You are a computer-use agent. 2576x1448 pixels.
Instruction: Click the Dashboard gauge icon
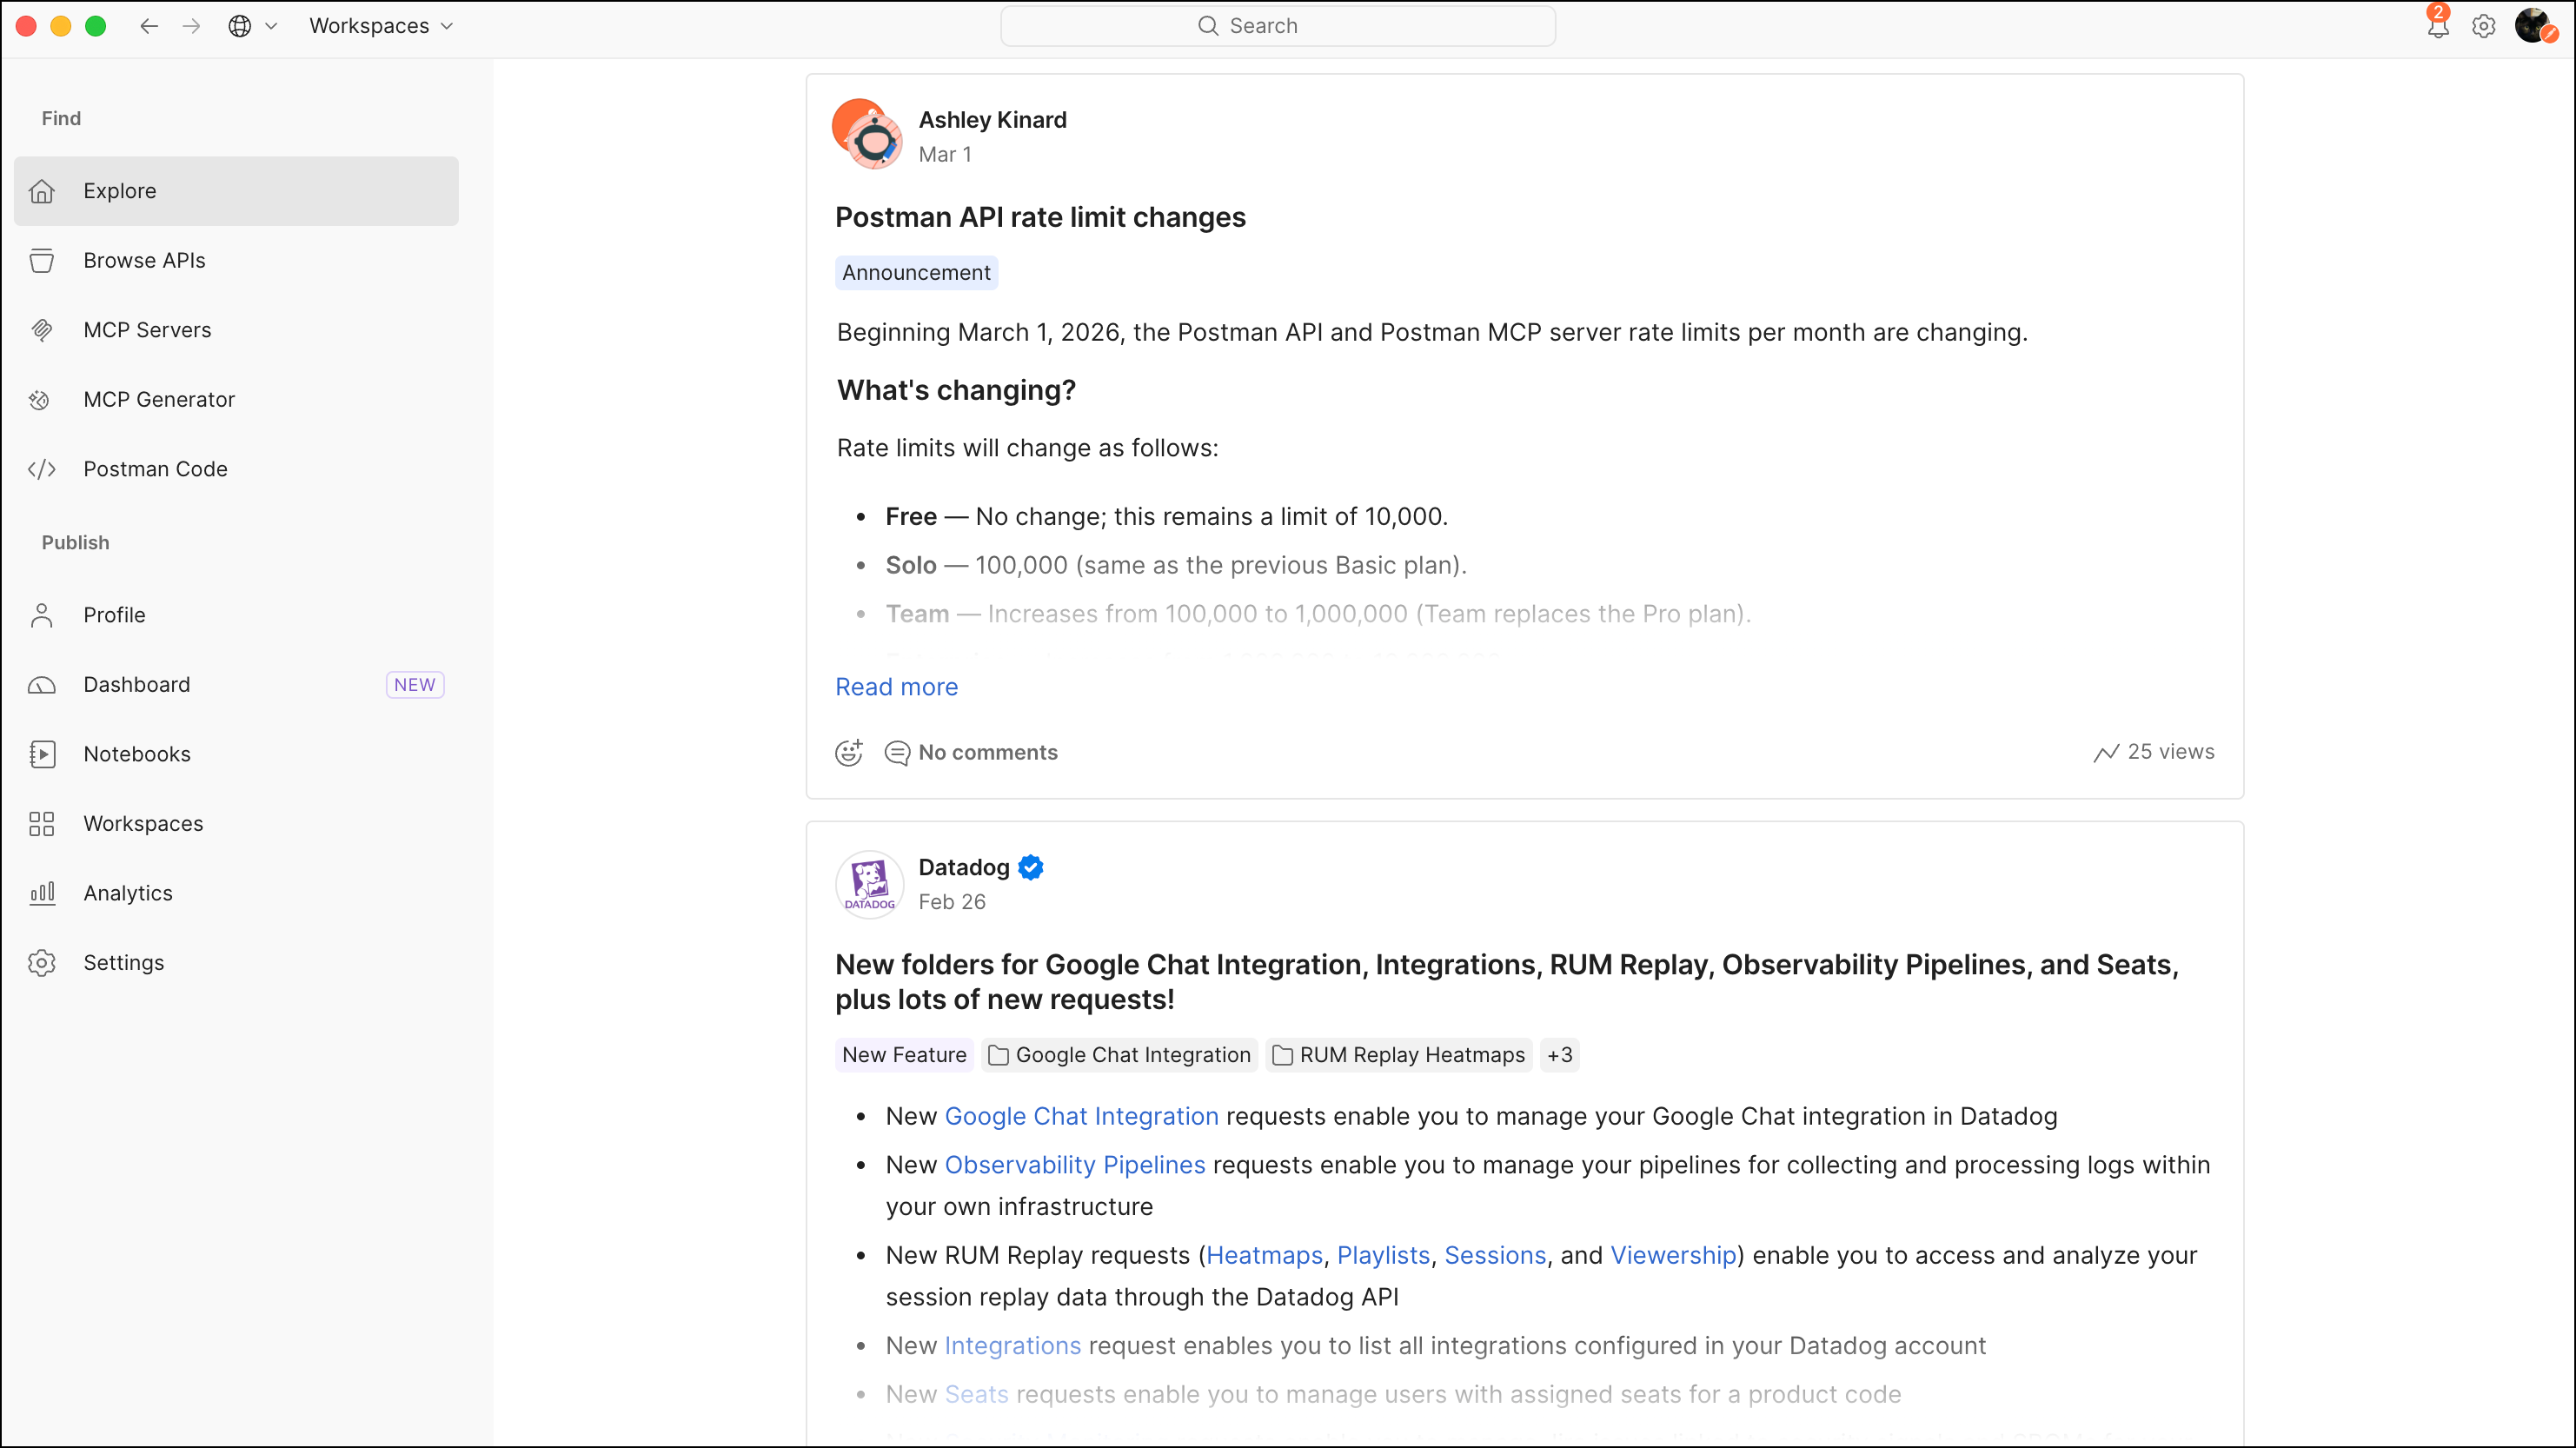(x=42, y=685)
